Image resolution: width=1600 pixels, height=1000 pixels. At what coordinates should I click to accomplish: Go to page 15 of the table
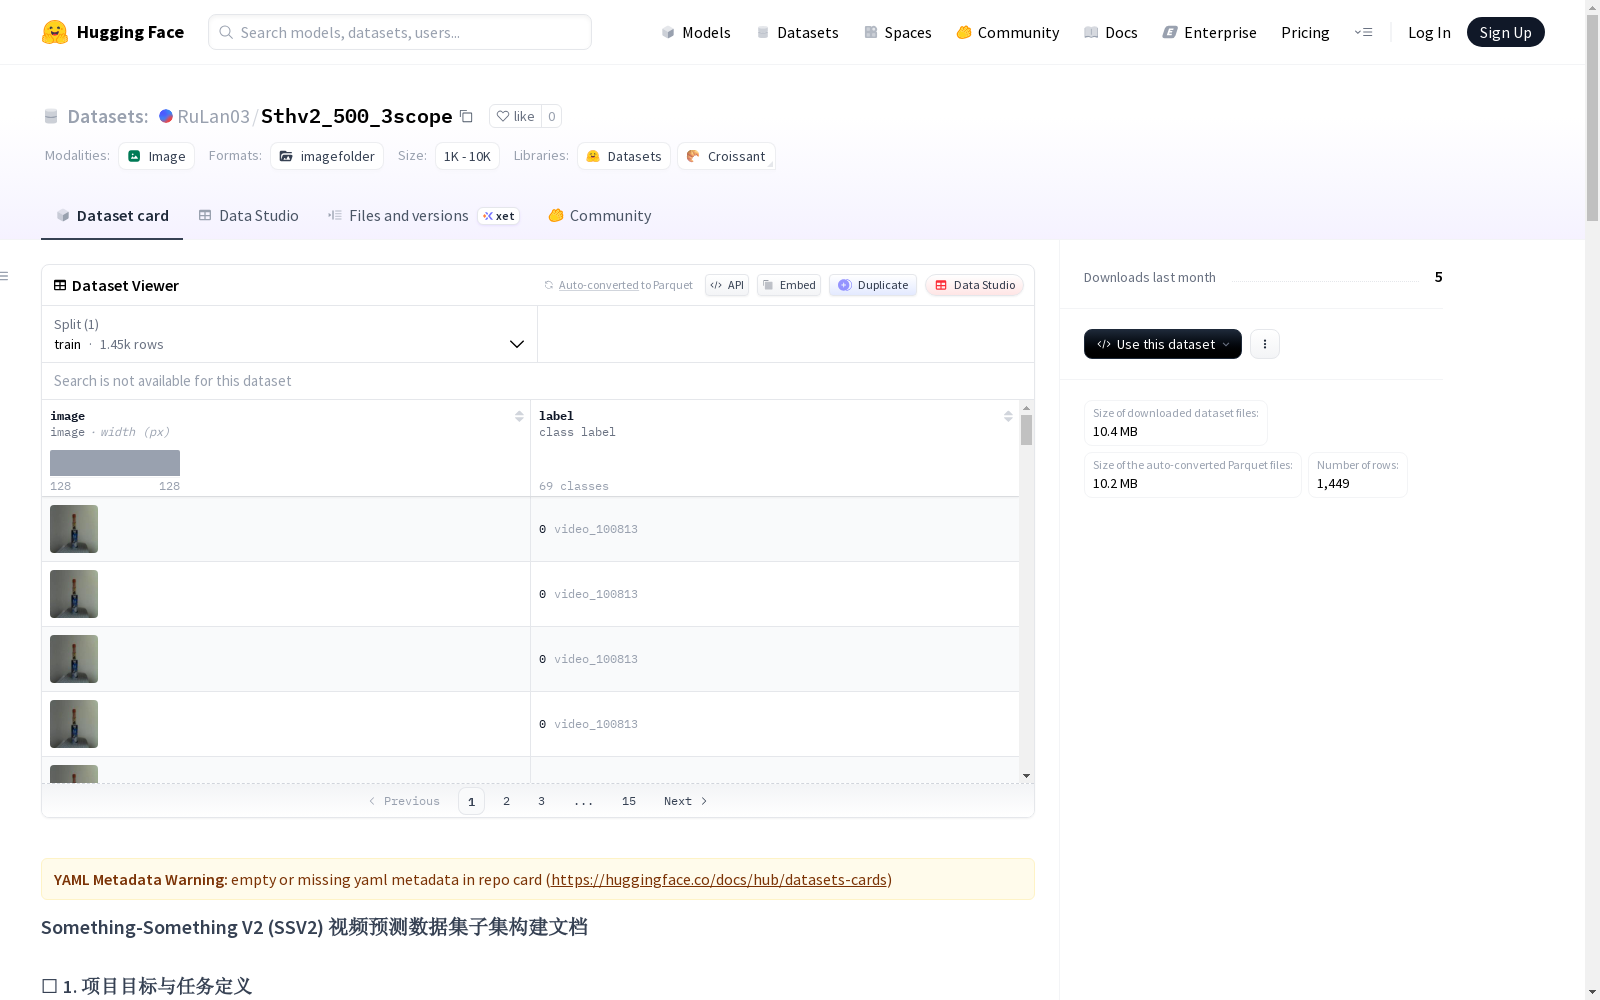tap(629, 801)
